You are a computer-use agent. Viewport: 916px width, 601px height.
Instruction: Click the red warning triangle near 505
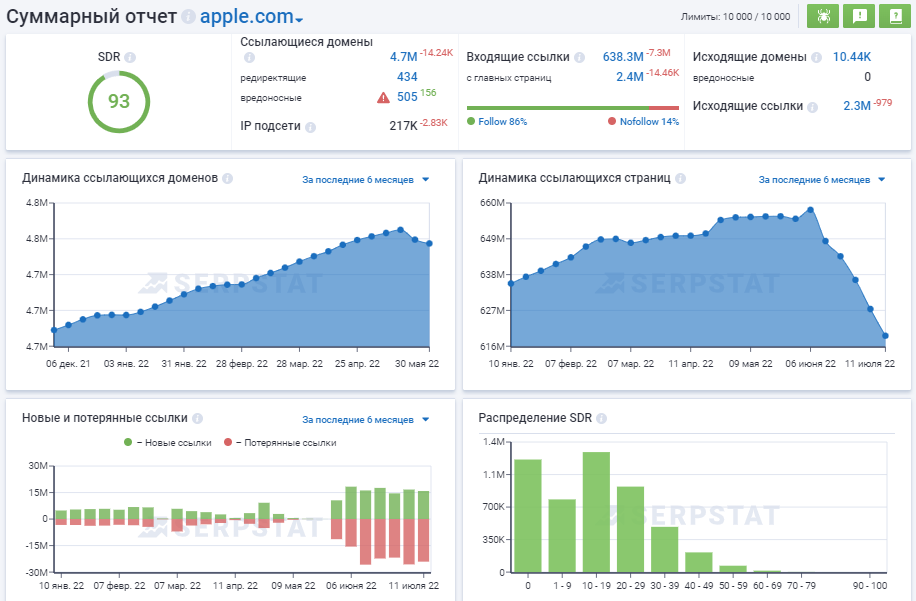tap(383, 97)
